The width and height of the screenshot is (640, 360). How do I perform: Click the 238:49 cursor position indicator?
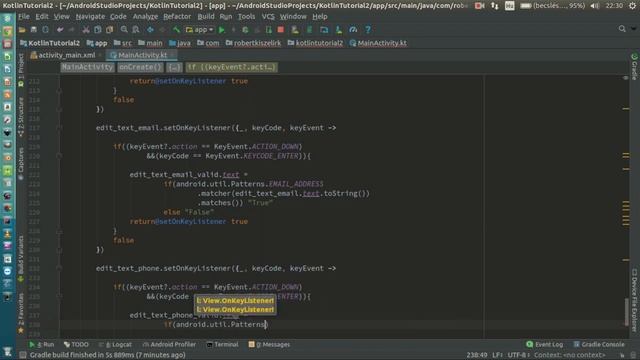pyautogui.click(x=477, y=355)
